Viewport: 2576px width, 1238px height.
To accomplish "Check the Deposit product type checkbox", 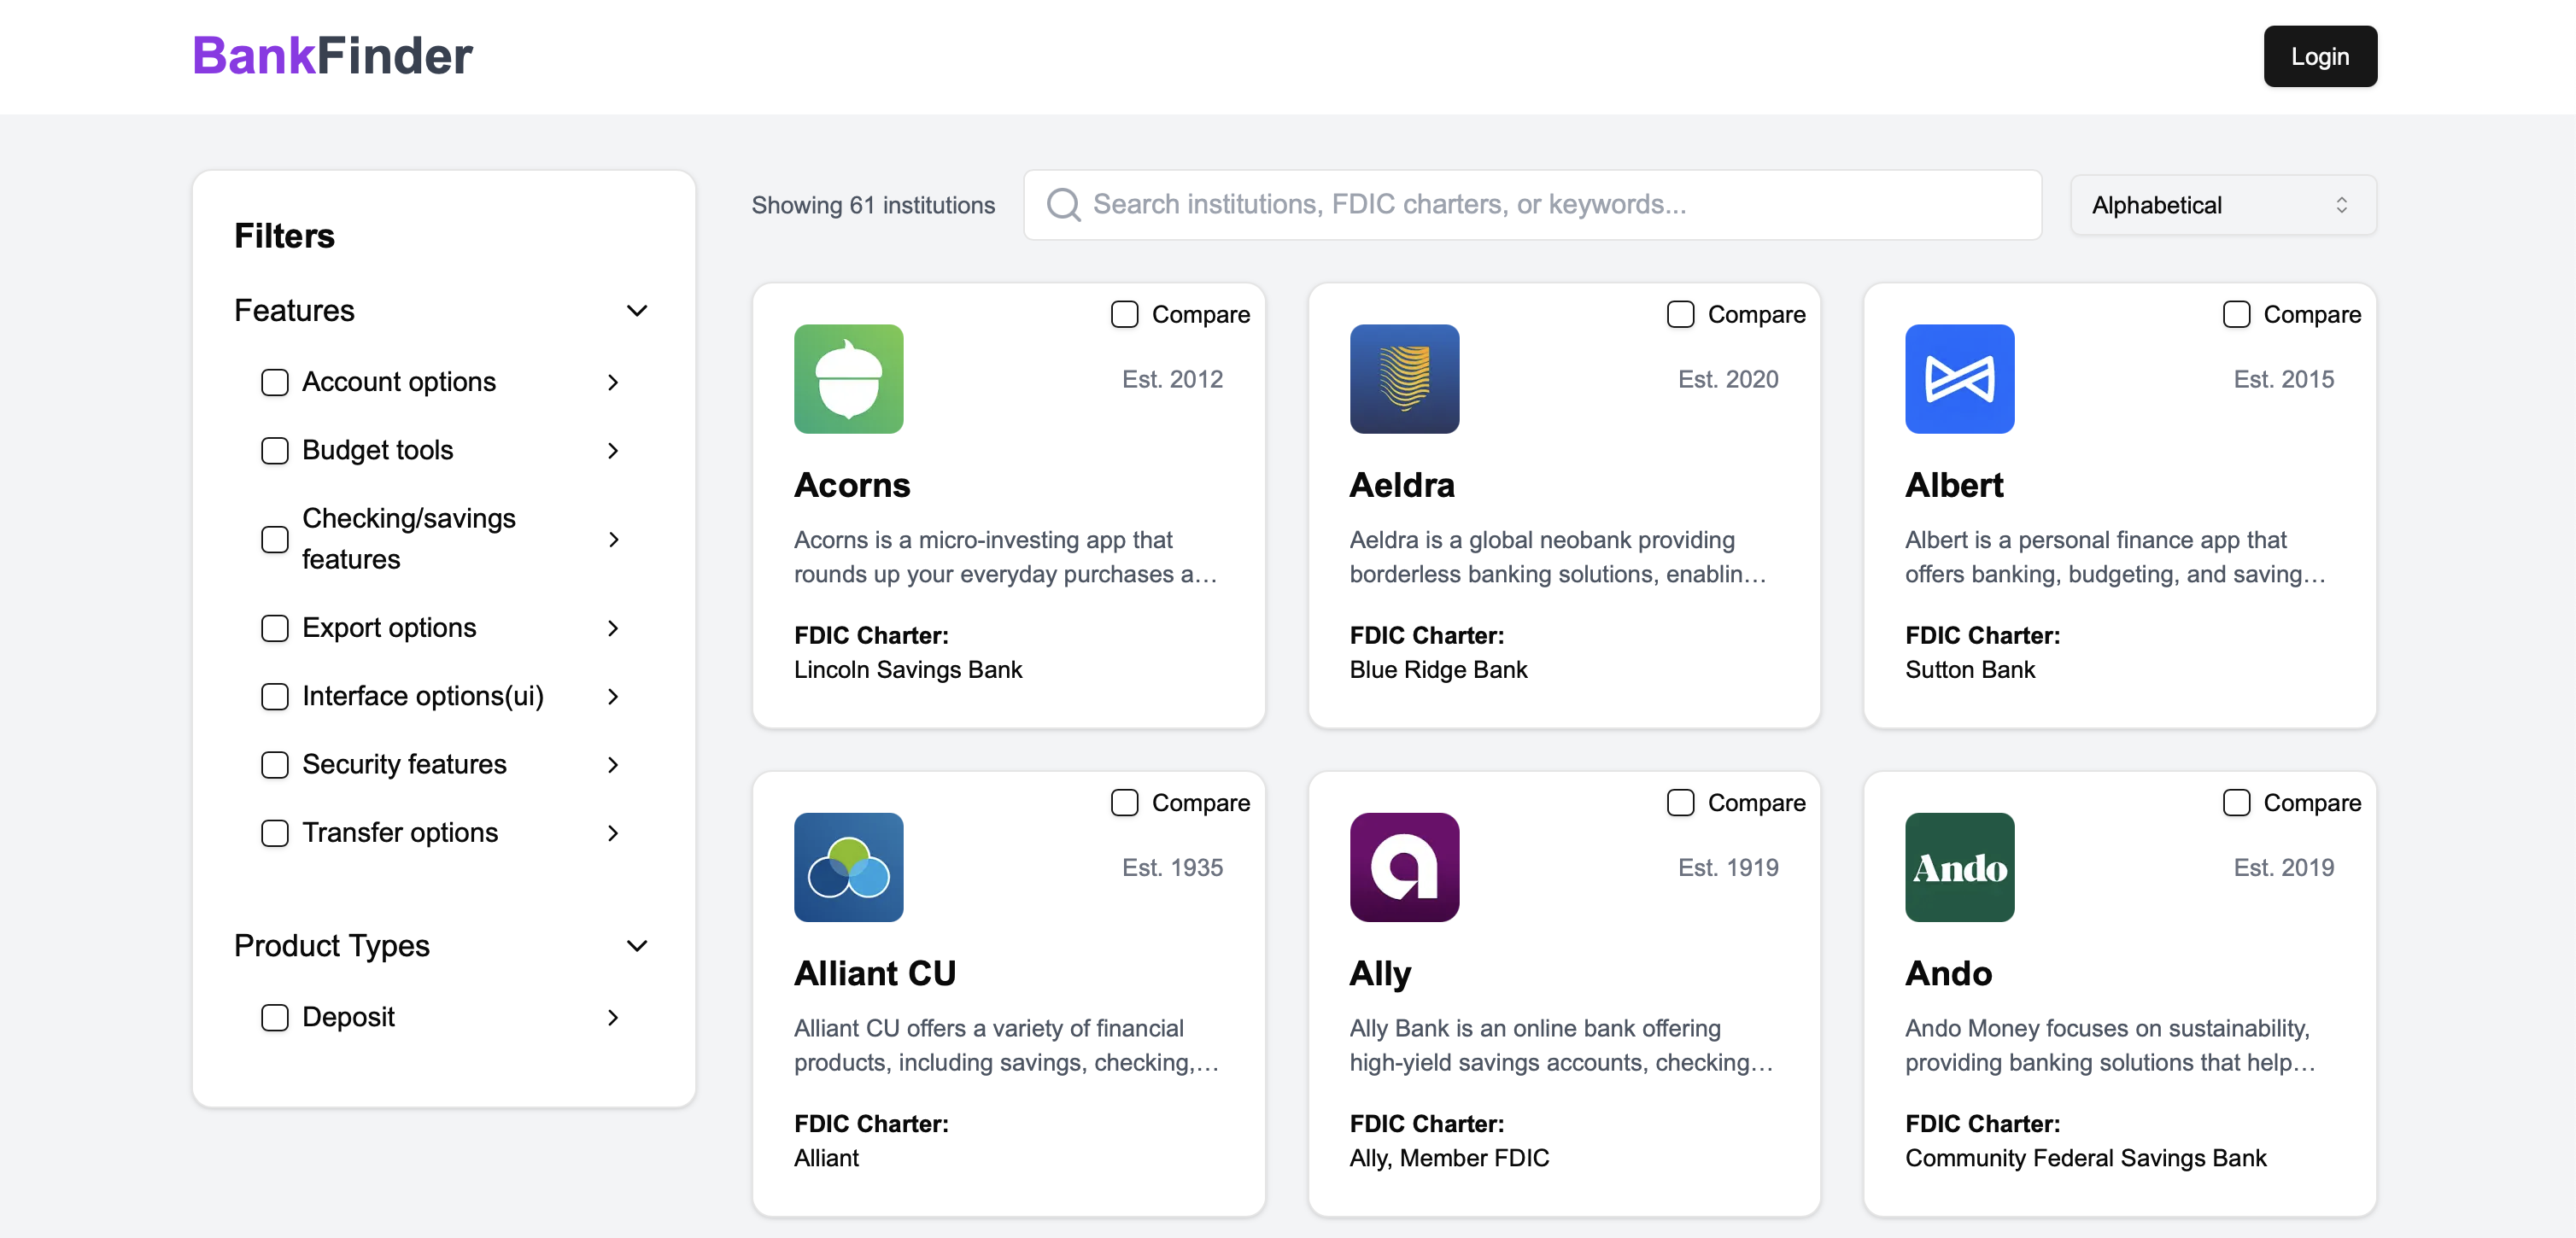I will coord(275,1017).
